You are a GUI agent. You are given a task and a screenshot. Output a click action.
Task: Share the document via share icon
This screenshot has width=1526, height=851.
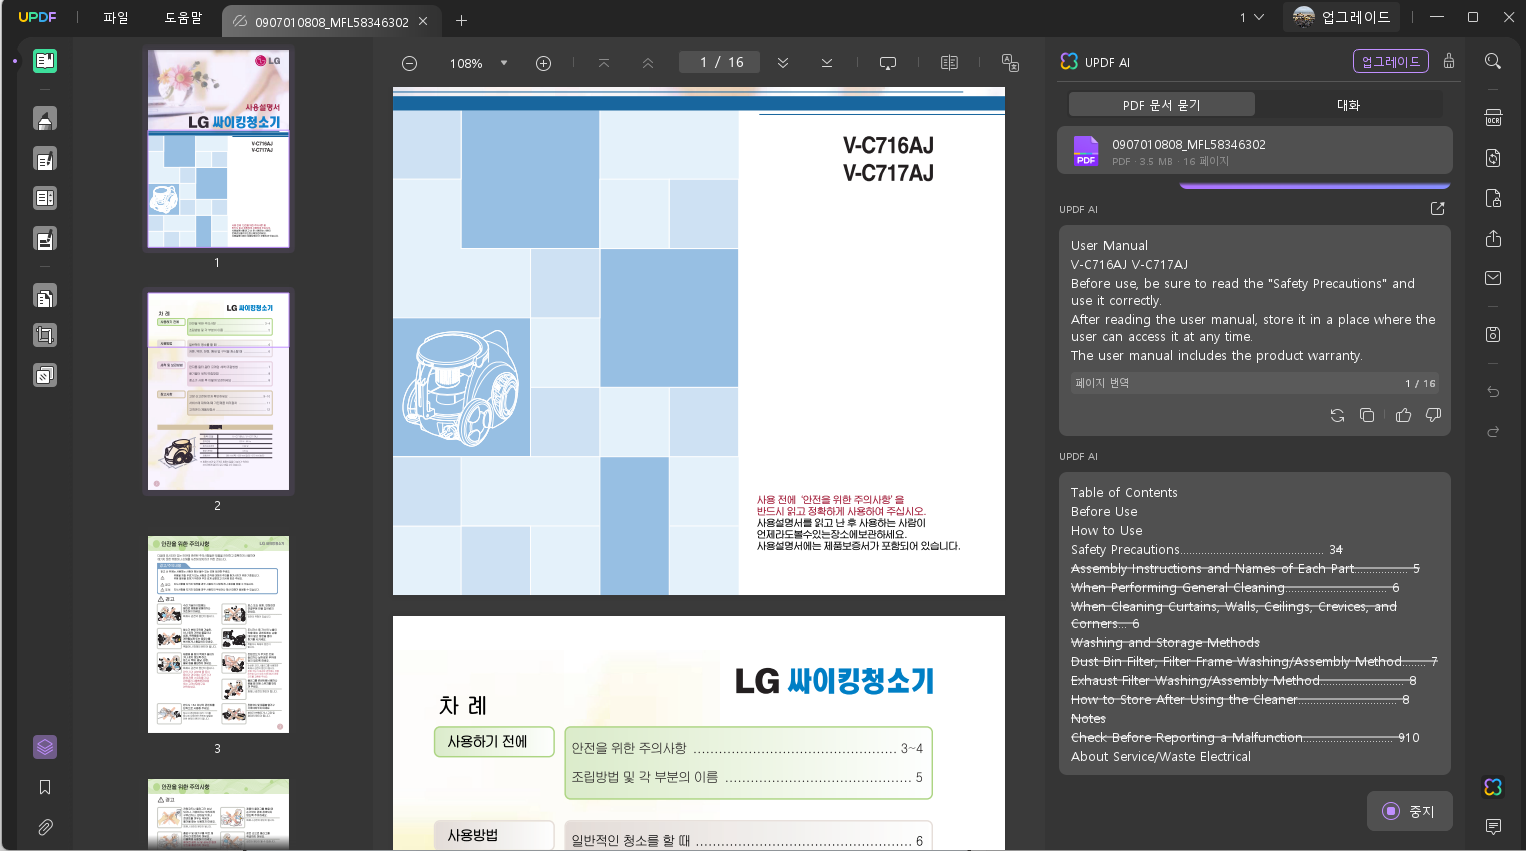click(1493, 238)
